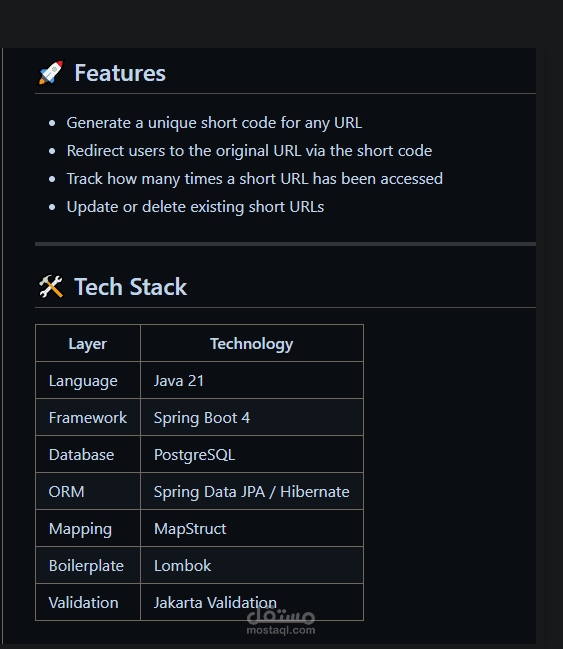This screenshot has width=563, height=649.
Task: Click the hammer and wrench emoji icon
Action: 51,286
